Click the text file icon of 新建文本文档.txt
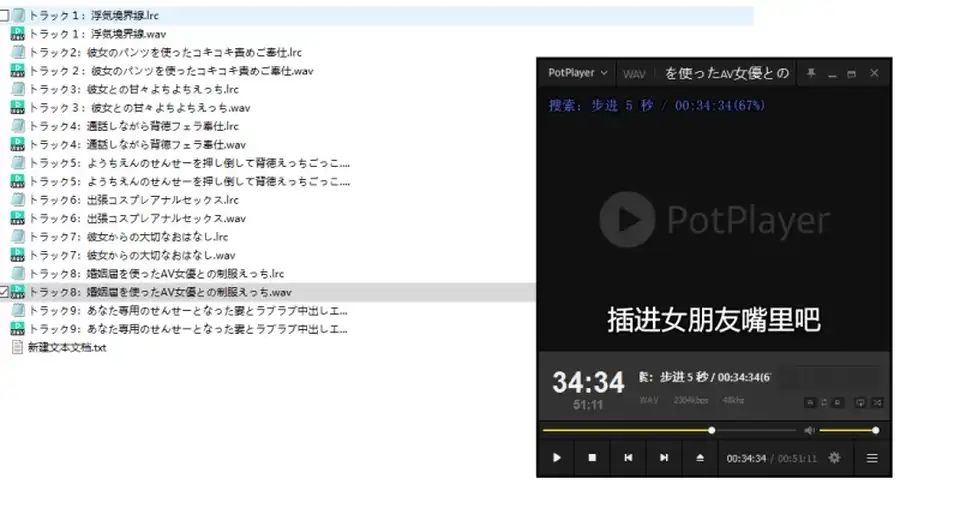Image resolution: width=960 pixels, height=526 pixels. [x=18, y=347]
